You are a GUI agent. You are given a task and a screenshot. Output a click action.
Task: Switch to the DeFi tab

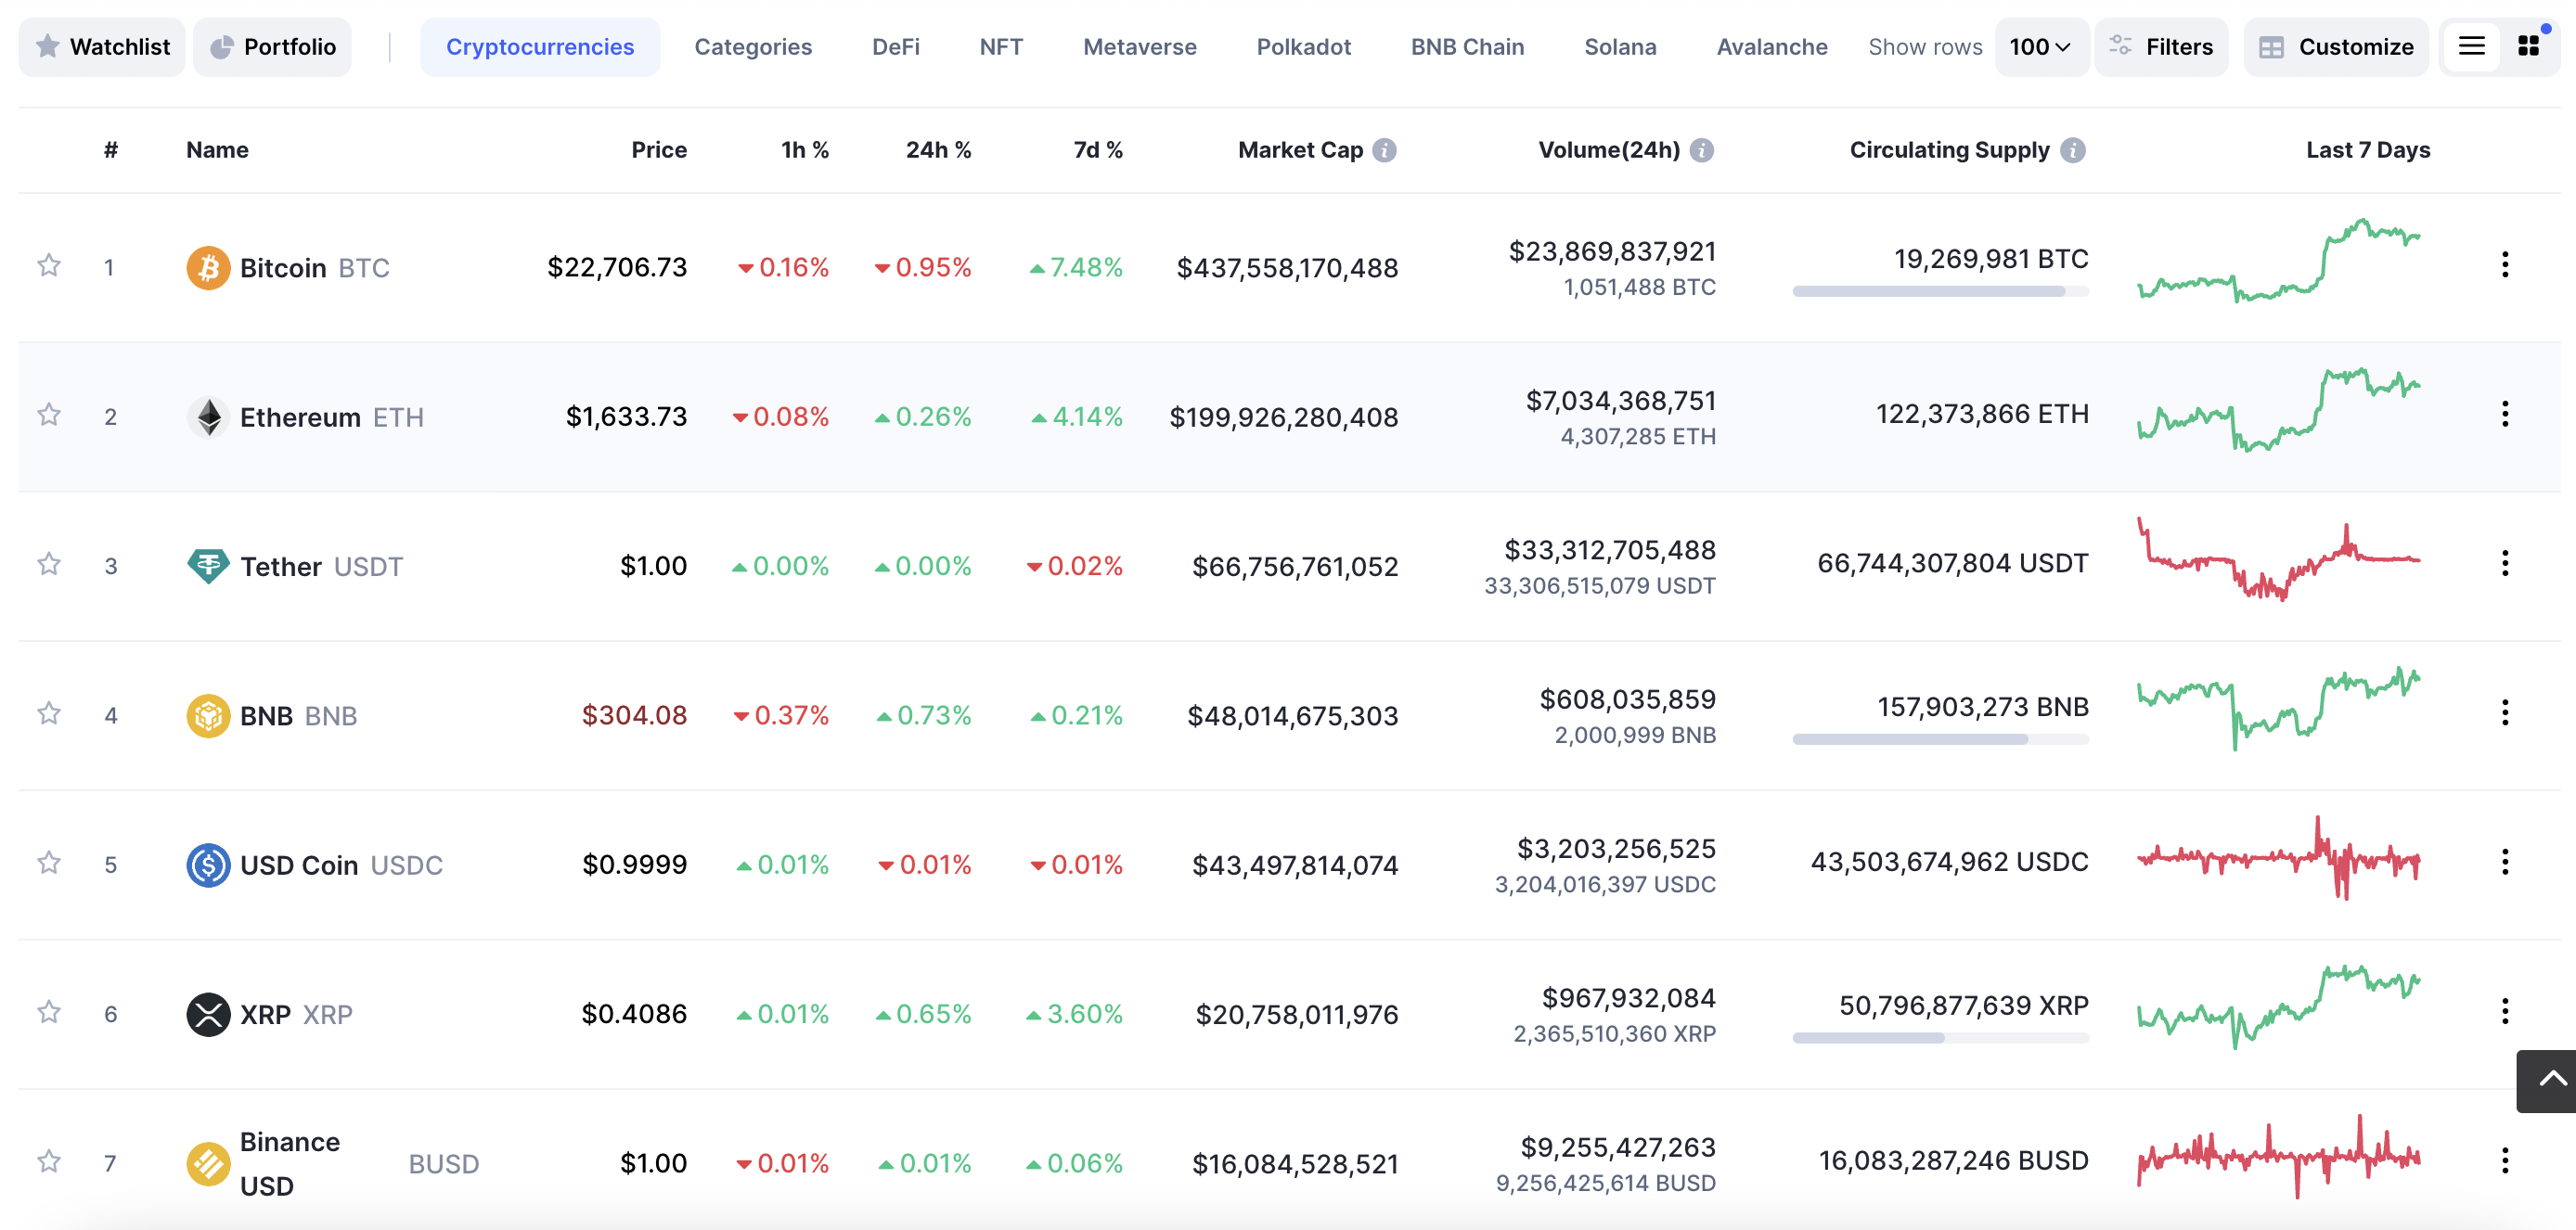click(x=896, y=47)
